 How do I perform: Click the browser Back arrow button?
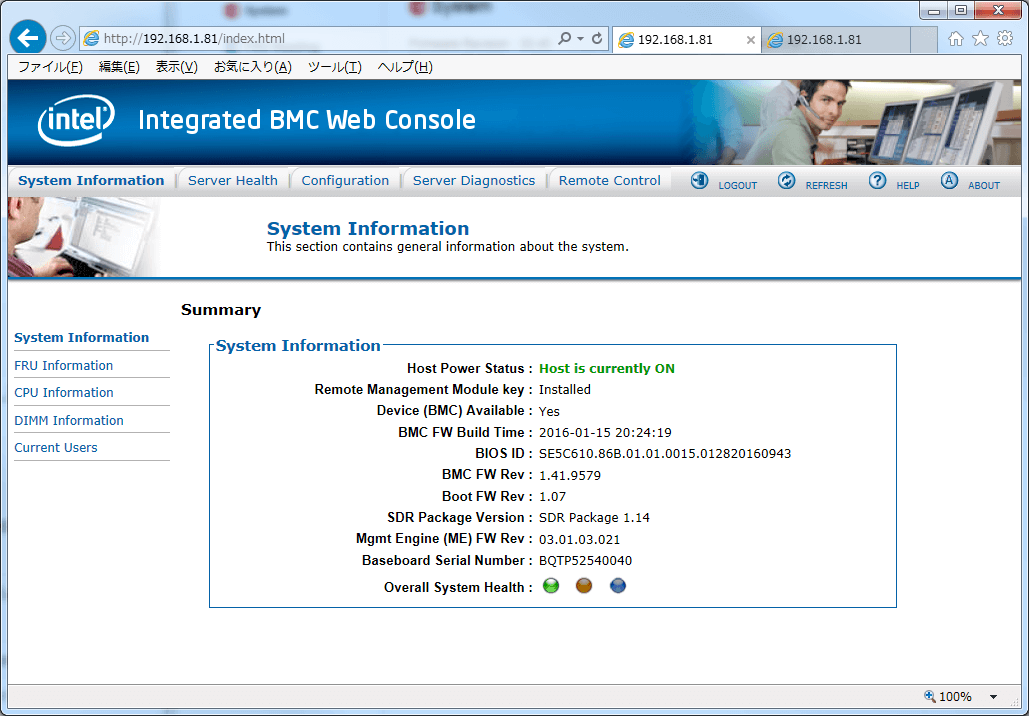pos(28,38)
